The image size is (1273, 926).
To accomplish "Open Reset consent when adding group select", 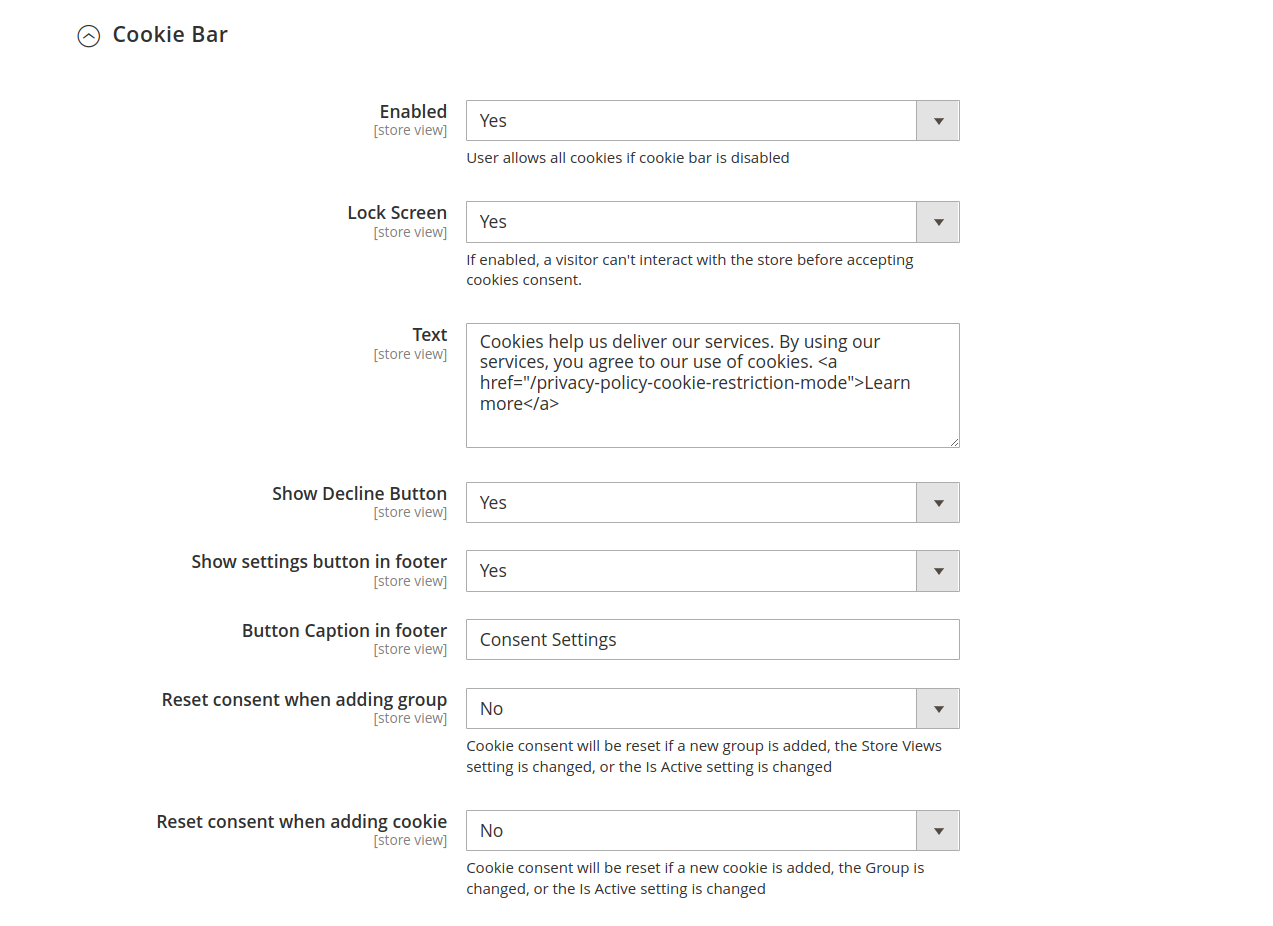I will (x=691, y=709).
